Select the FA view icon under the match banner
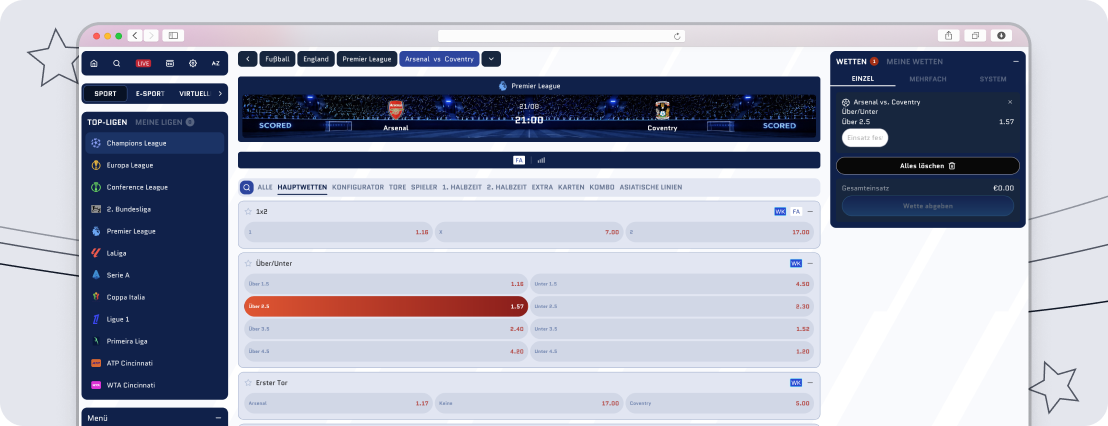 click(x=519, y=160)
